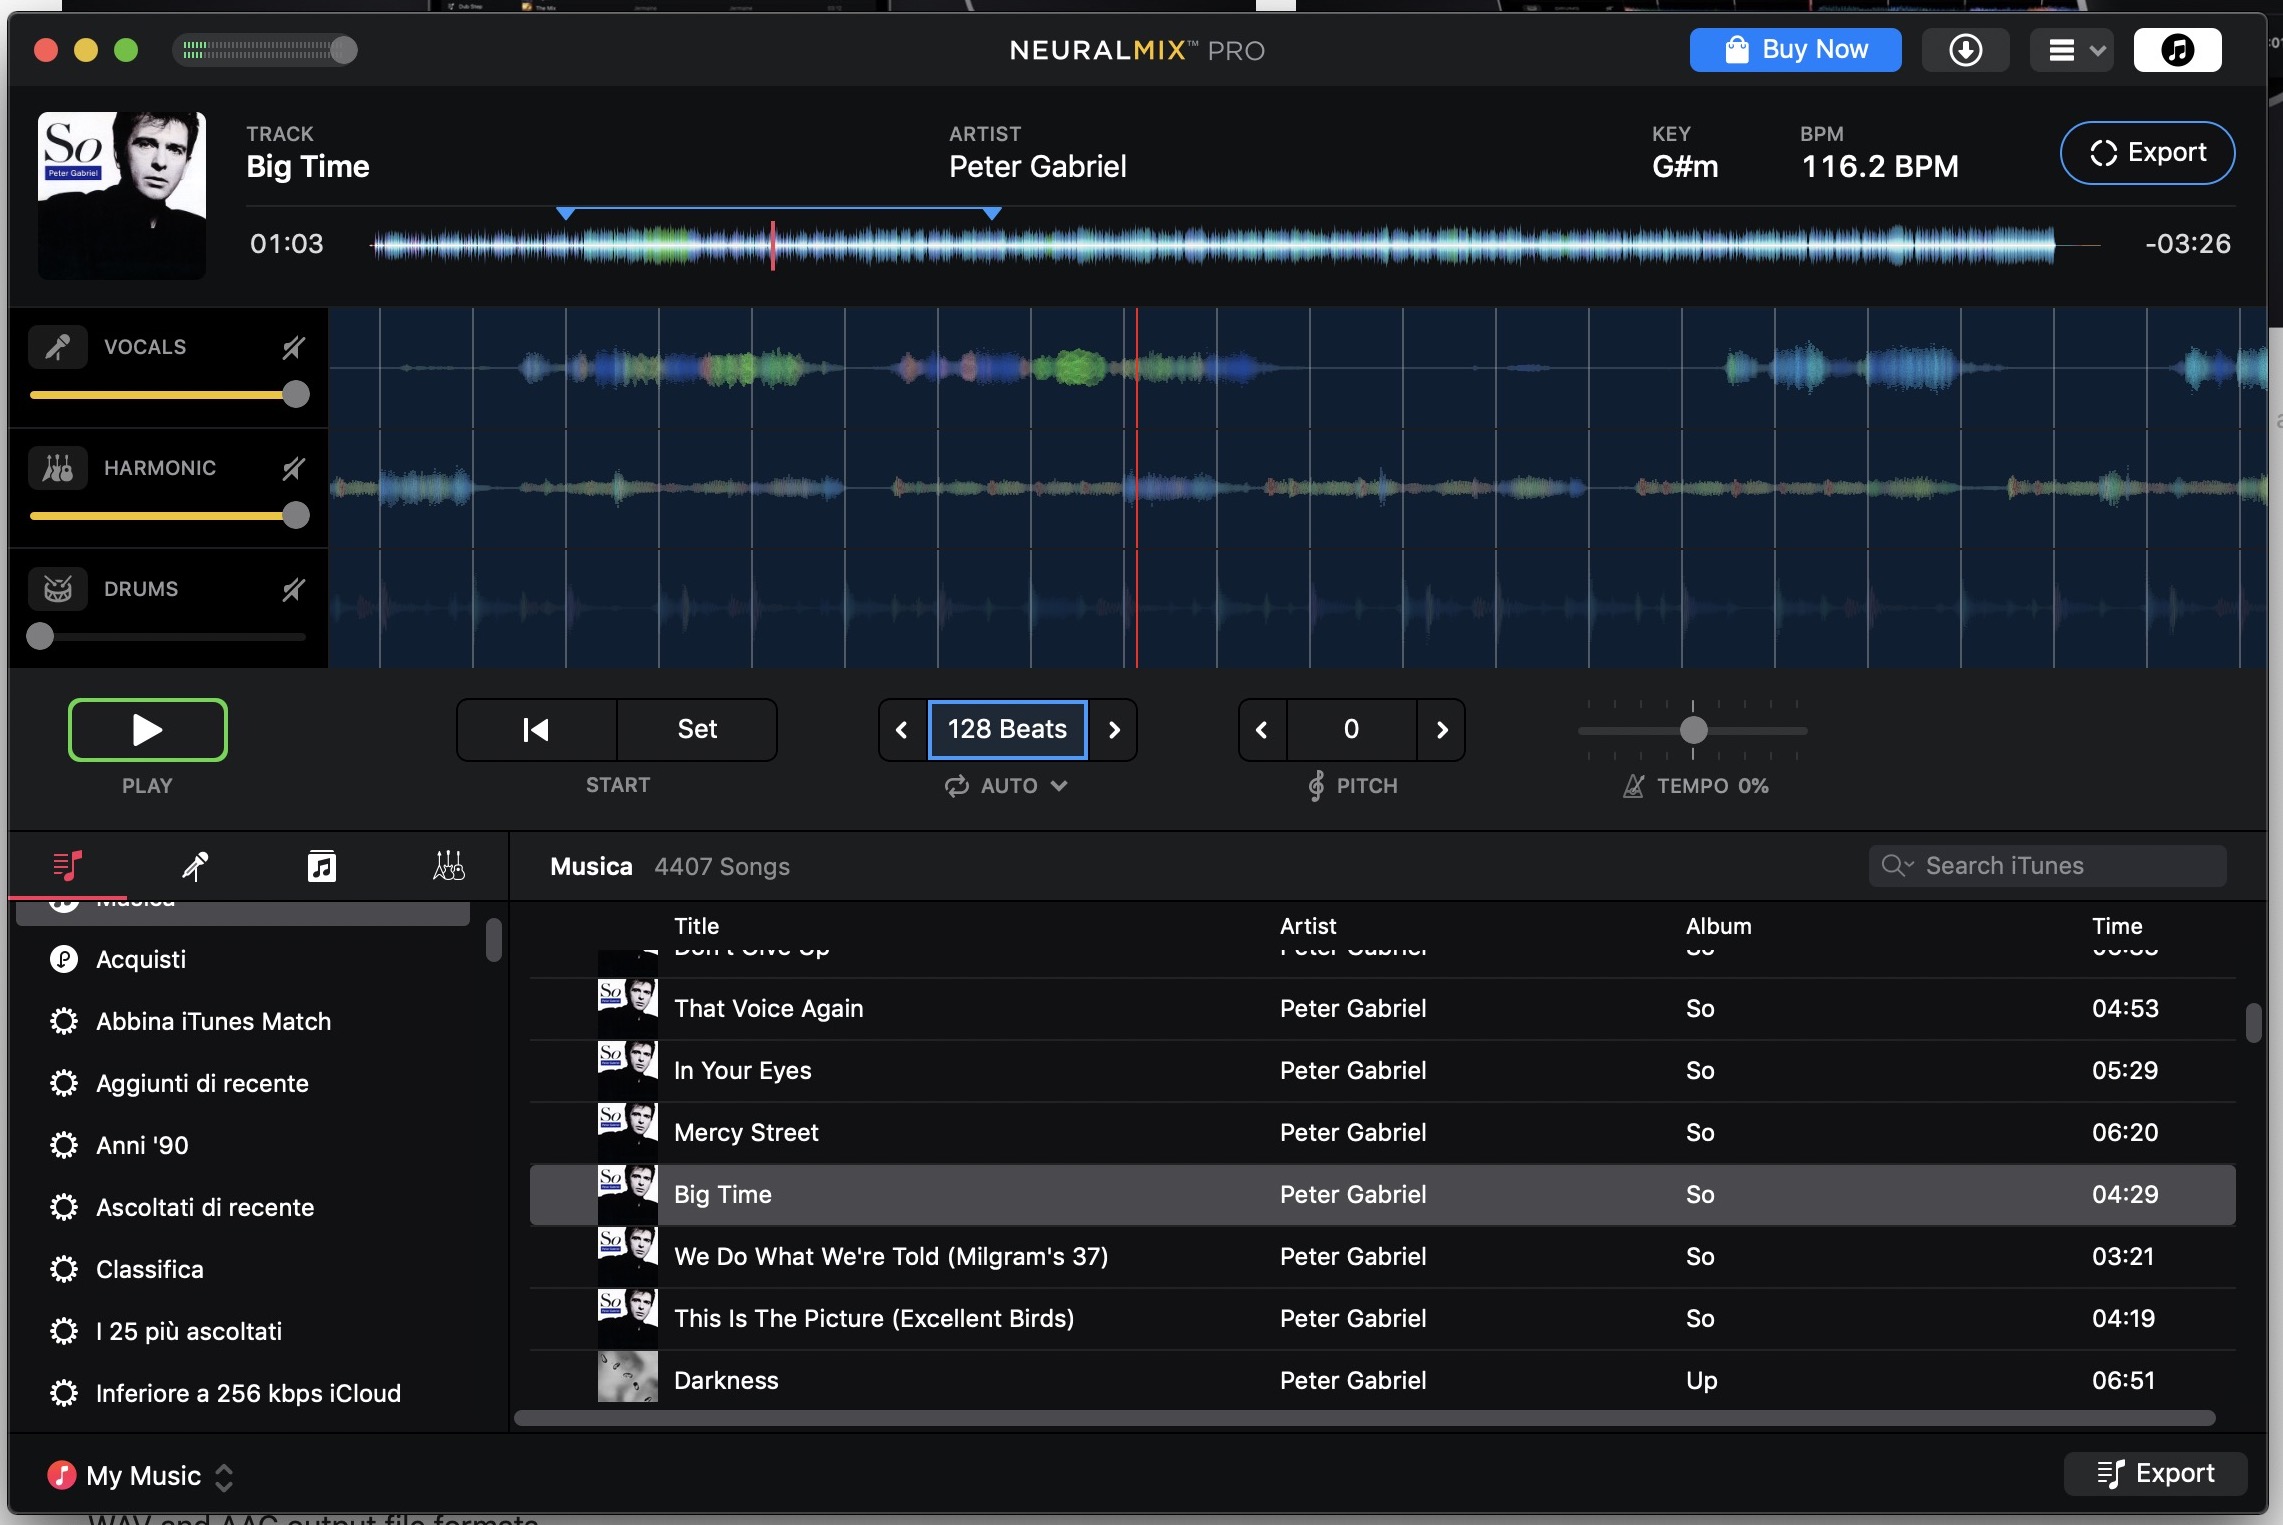This screenshot has width=2283, height=1525.
Task: Open the AUTO loop dropdown
Action: pos(1008,786)
